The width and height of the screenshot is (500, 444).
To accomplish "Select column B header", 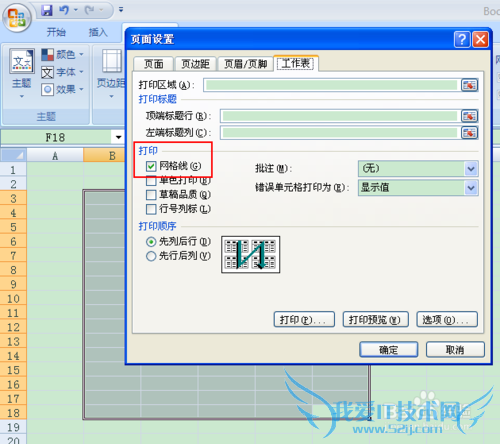I will pos(104,155).
